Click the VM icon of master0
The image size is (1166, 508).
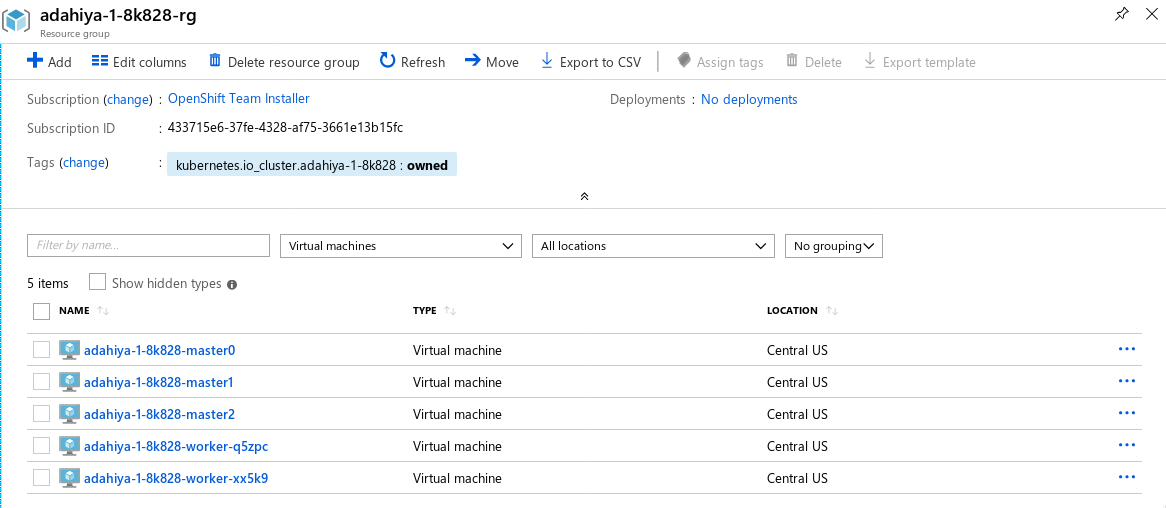pyautogui.click(x=69, y=350)
